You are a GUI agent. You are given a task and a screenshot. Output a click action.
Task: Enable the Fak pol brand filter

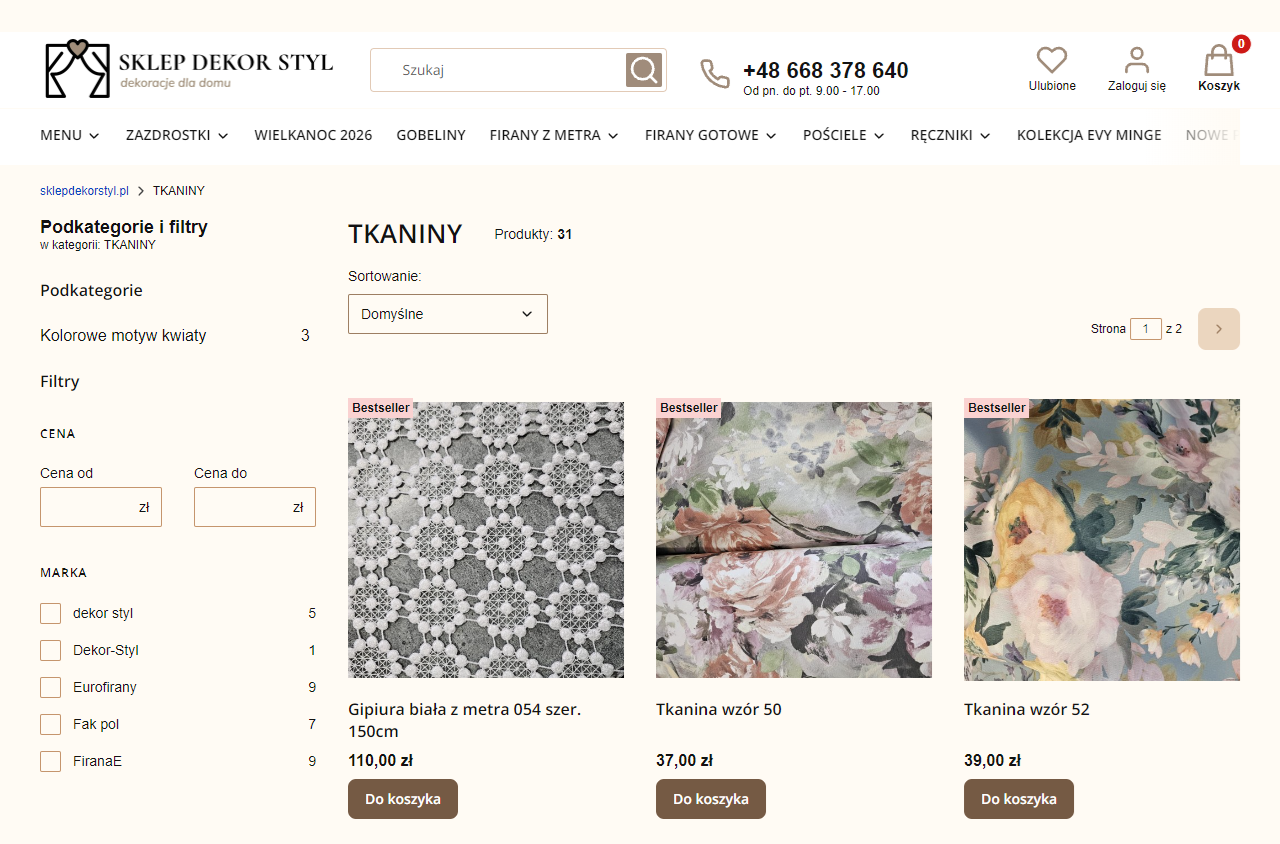(50, 724)
